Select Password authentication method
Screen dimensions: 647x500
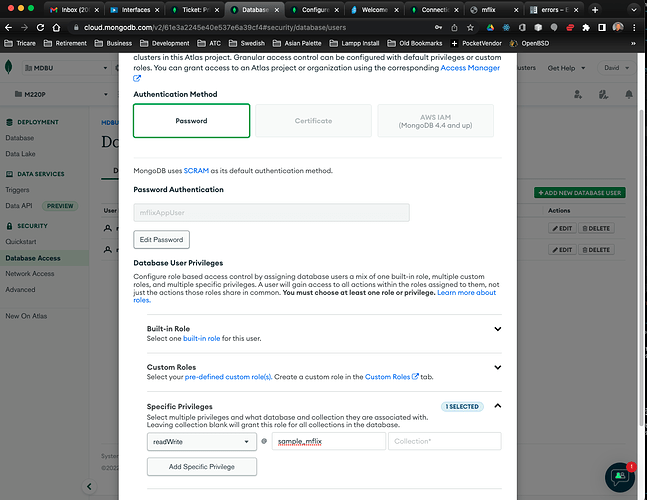click(x=191, y=120)
